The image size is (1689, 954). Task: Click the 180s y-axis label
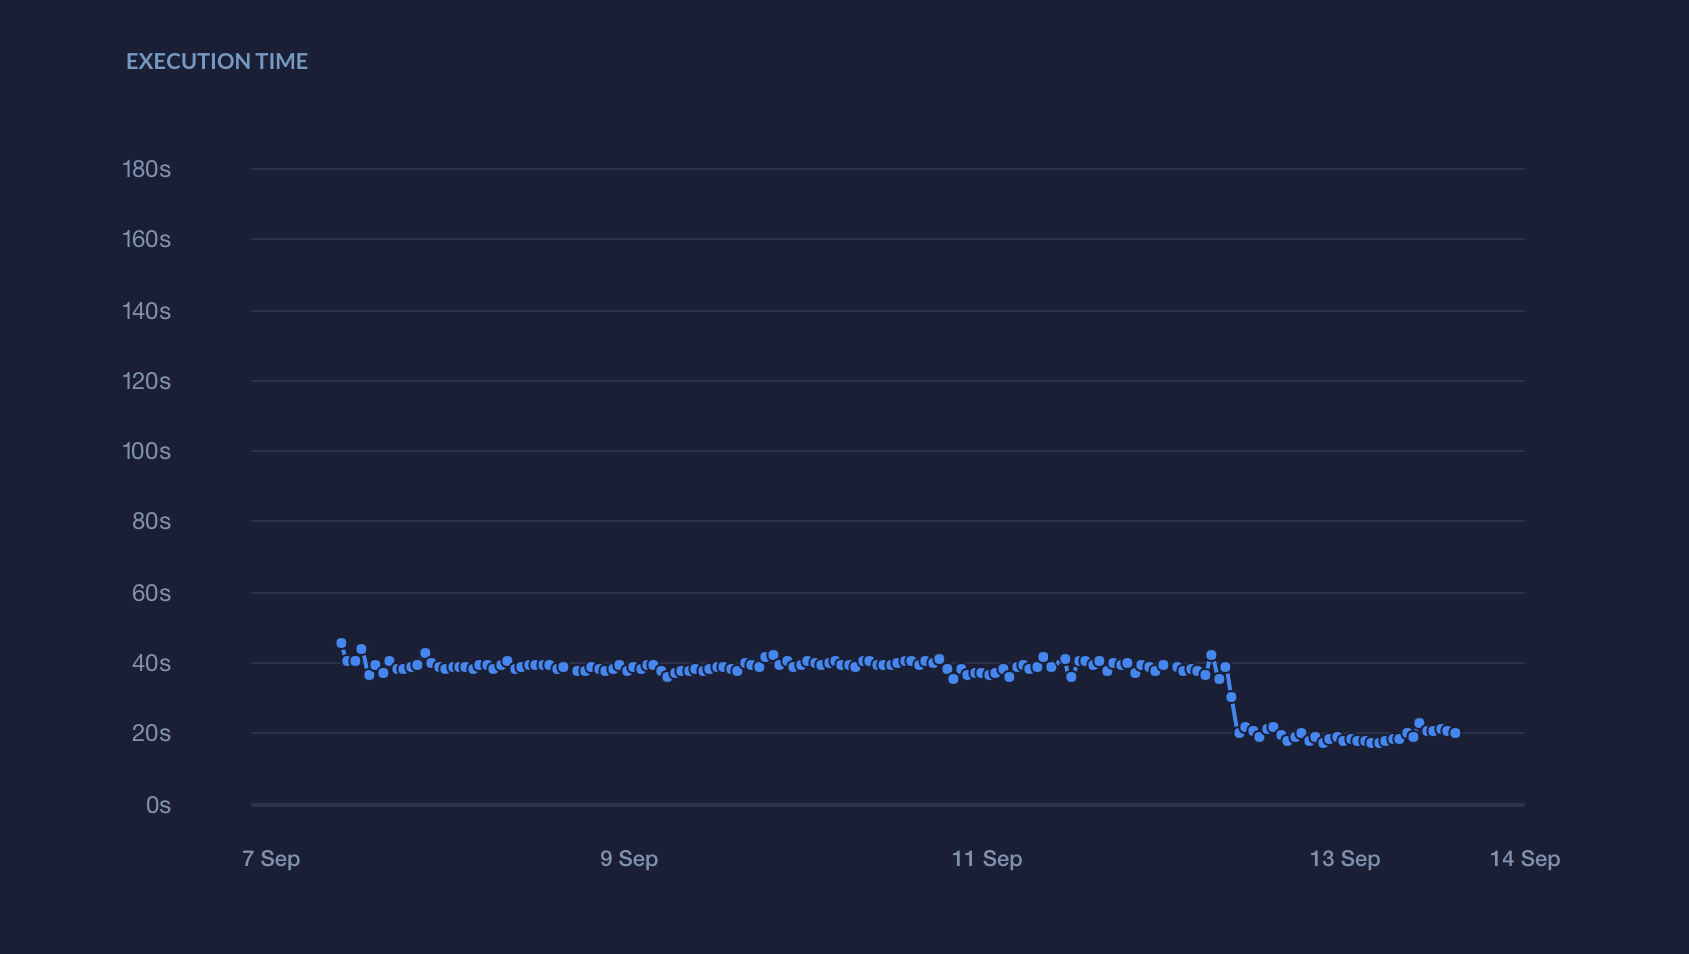tap(146, 169)
